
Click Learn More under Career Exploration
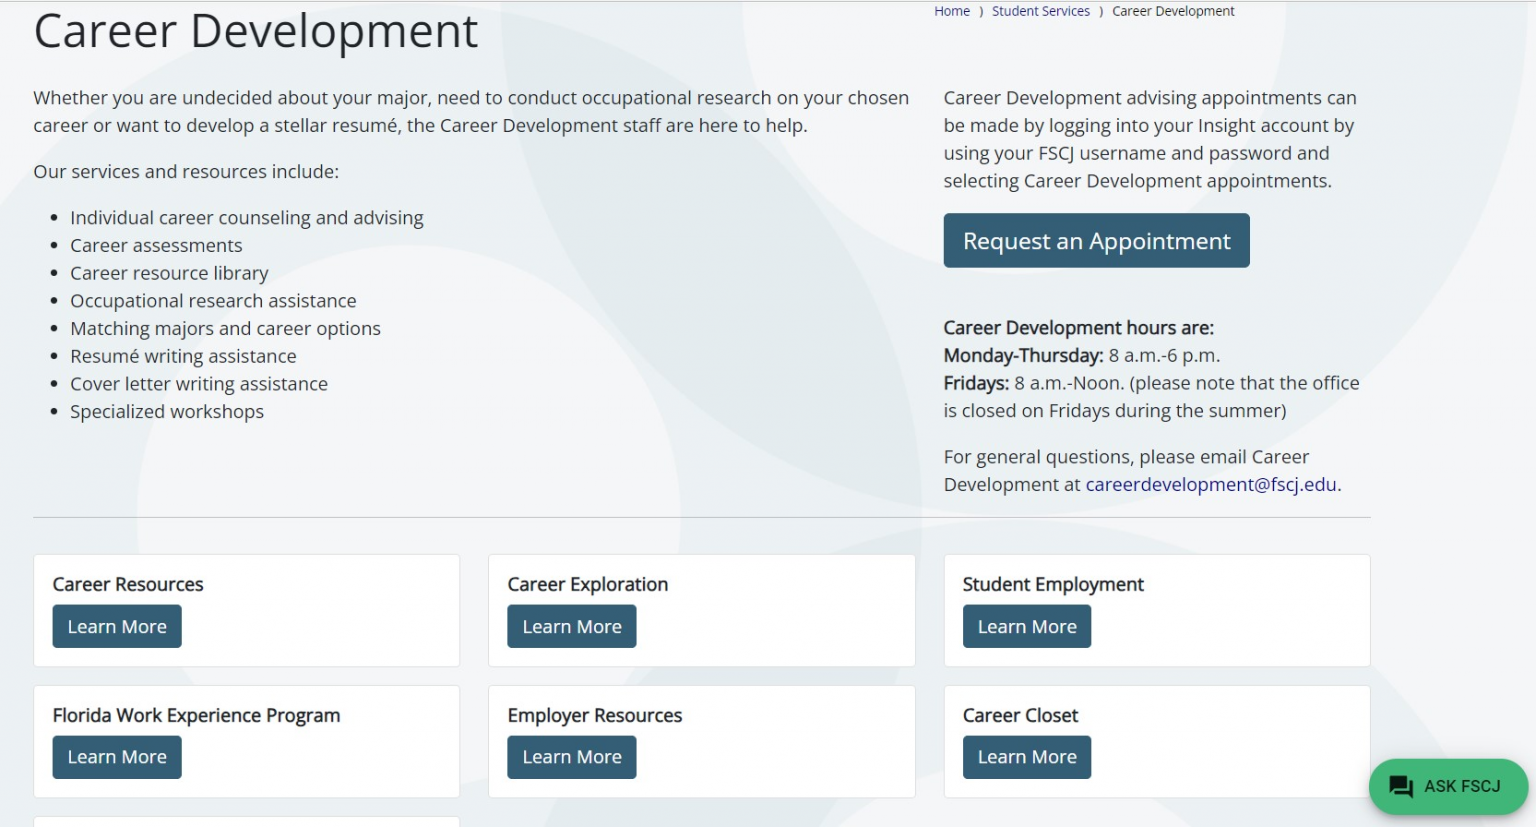[571, 627]
